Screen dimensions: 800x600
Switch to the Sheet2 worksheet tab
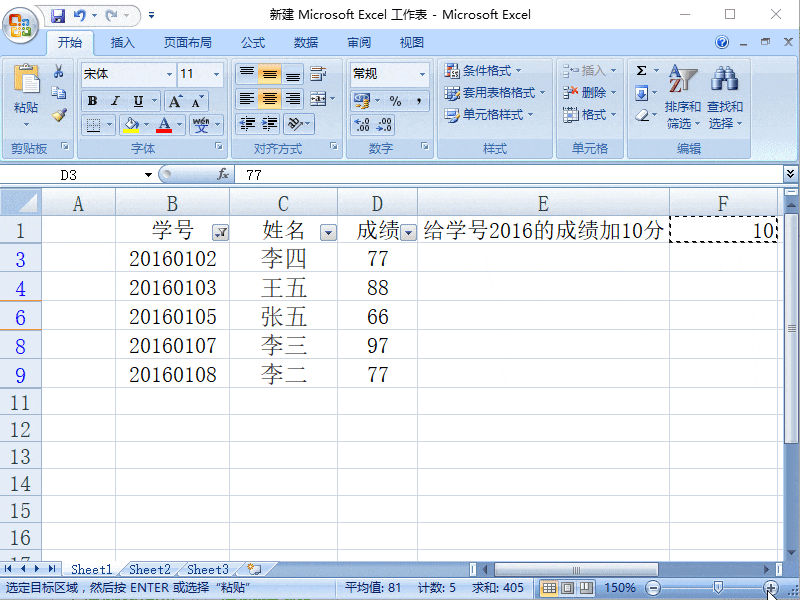tap(148, 568)
